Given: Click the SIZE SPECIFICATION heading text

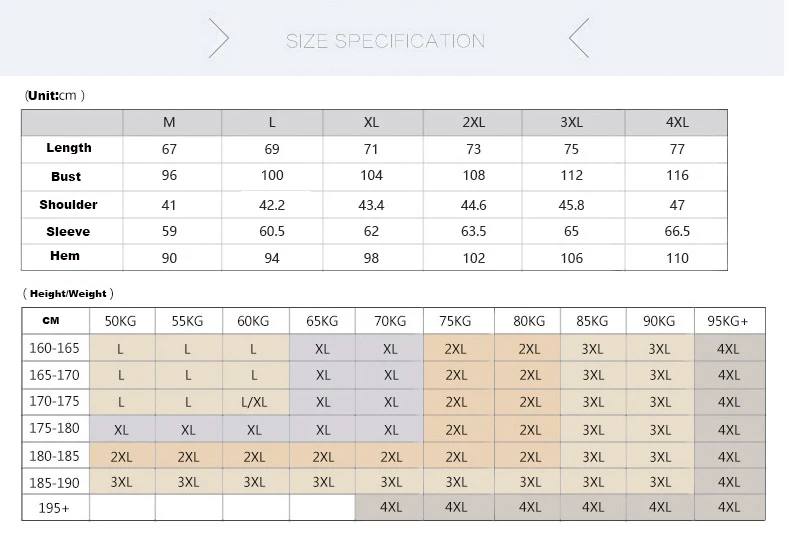Looking at the screenshot, I should tap(385, 41).
